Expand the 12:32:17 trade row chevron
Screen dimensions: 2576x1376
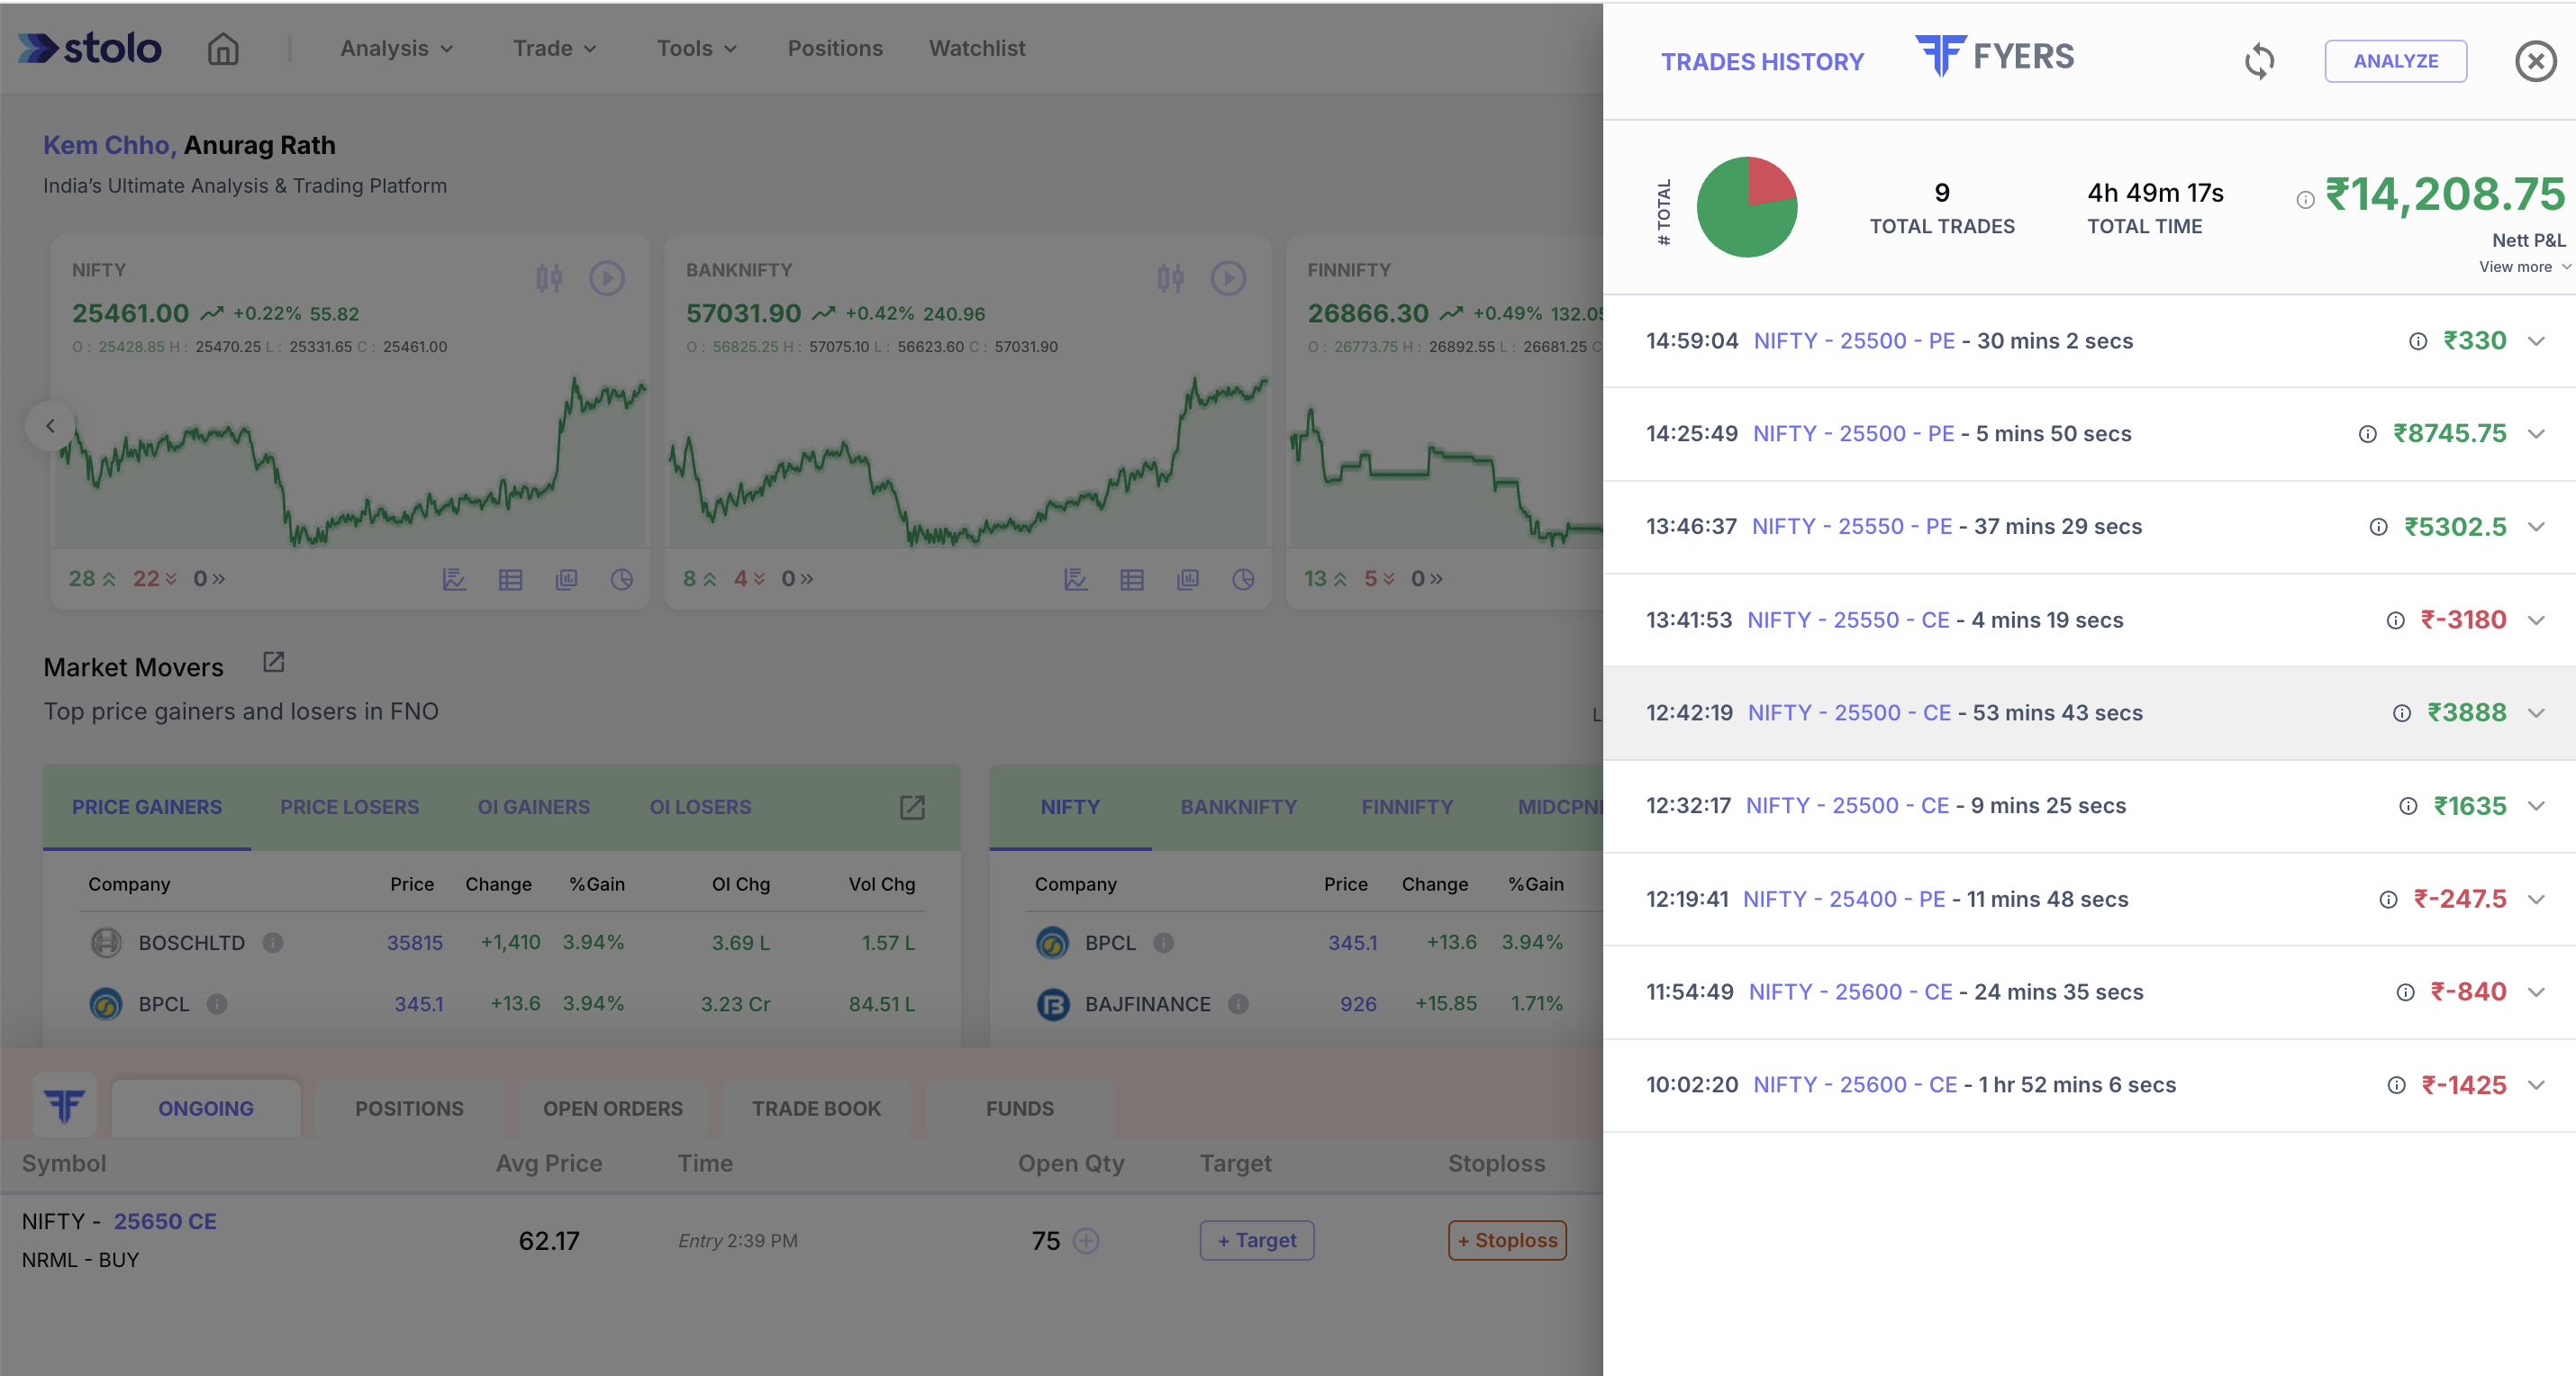click(x=2535, y=806)
